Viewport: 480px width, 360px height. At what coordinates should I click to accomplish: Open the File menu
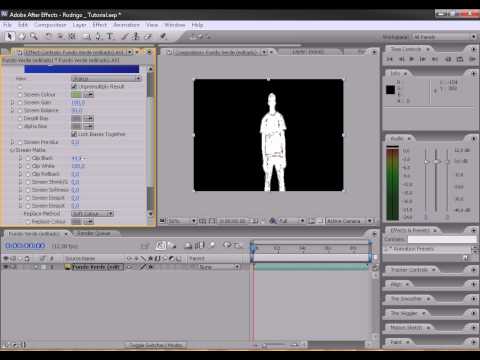tap(7, 25)
